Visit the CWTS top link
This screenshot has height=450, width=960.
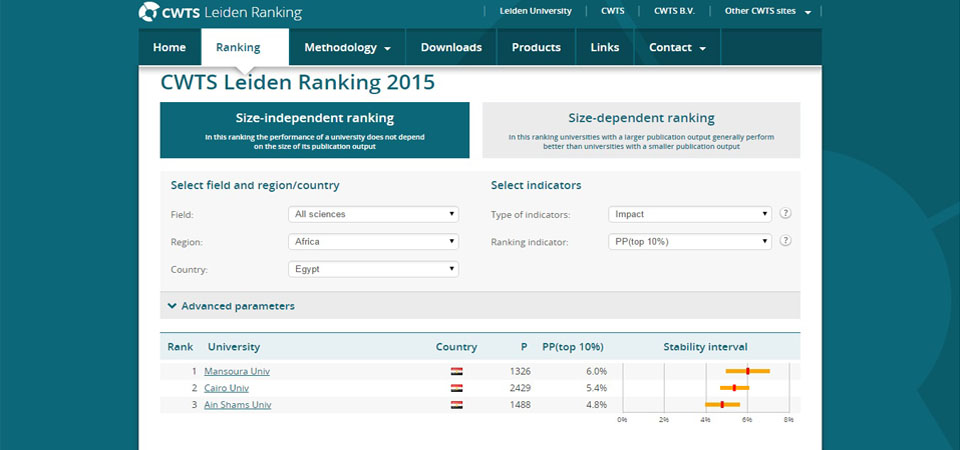(613, 11)
